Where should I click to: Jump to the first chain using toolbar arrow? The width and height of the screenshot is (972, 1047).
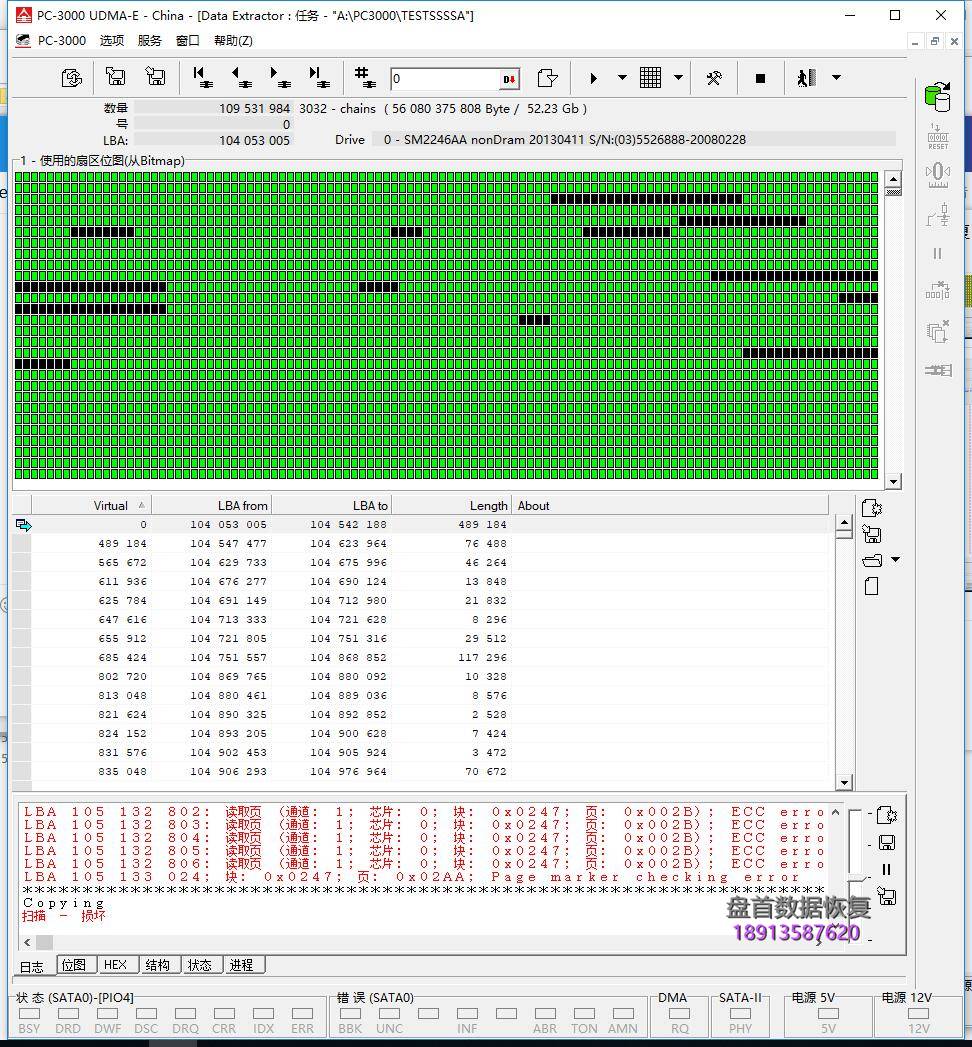click(x=202, y=78)
